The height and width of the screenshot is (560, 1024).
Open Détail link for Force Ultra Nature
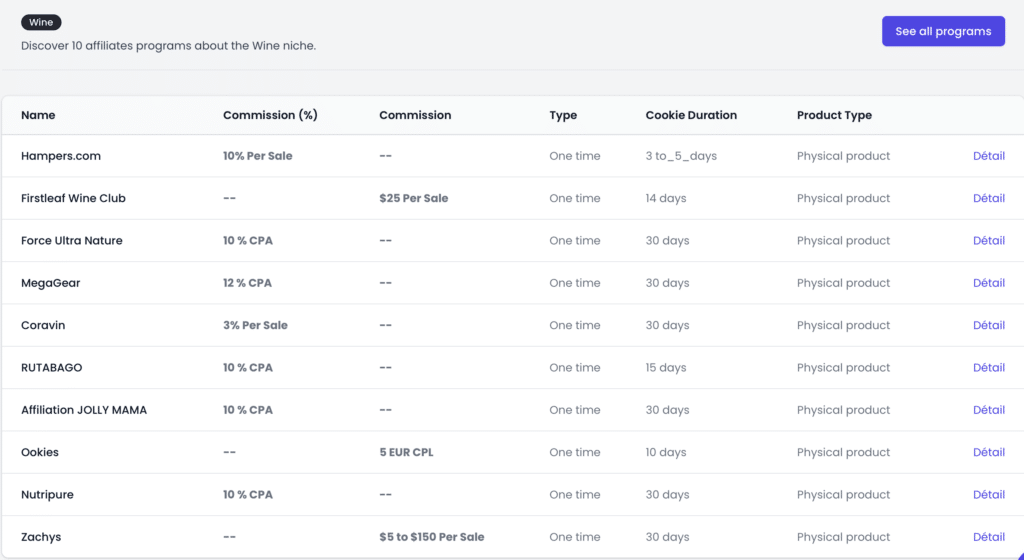click(x=989, y=241)
